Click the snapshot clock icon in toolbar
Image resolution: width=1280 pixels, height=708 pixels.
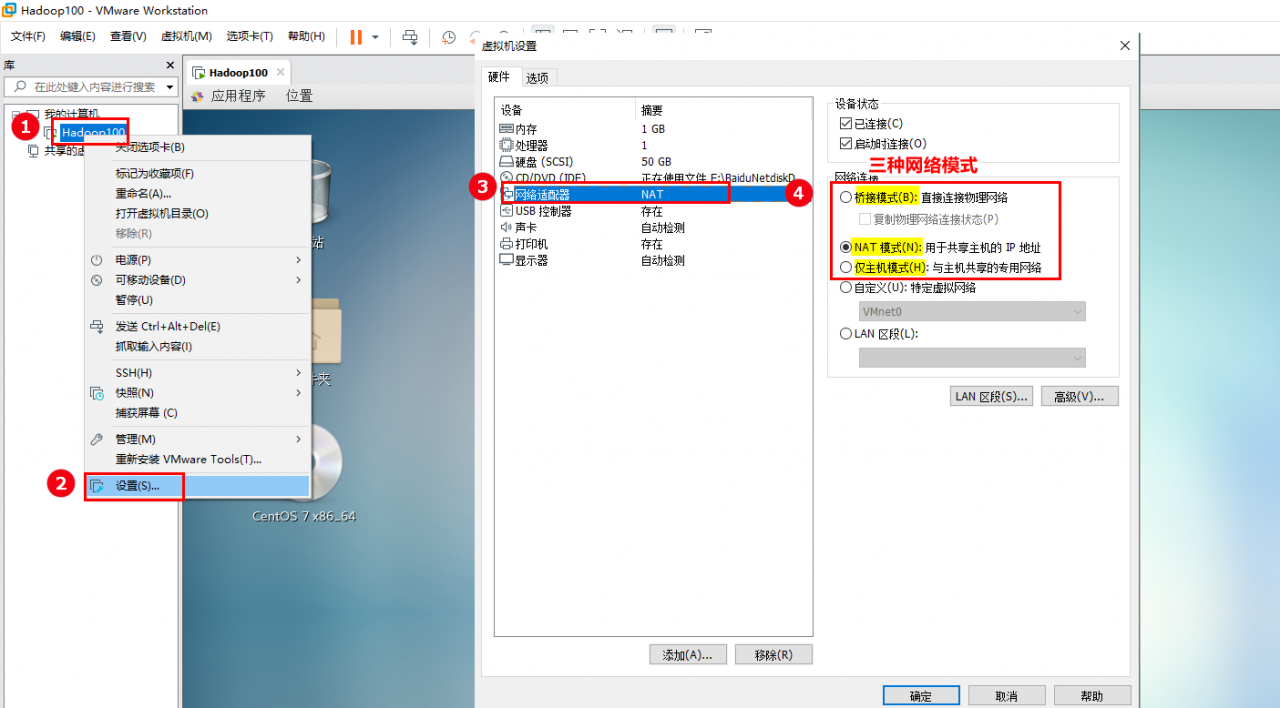click(449, 37)
